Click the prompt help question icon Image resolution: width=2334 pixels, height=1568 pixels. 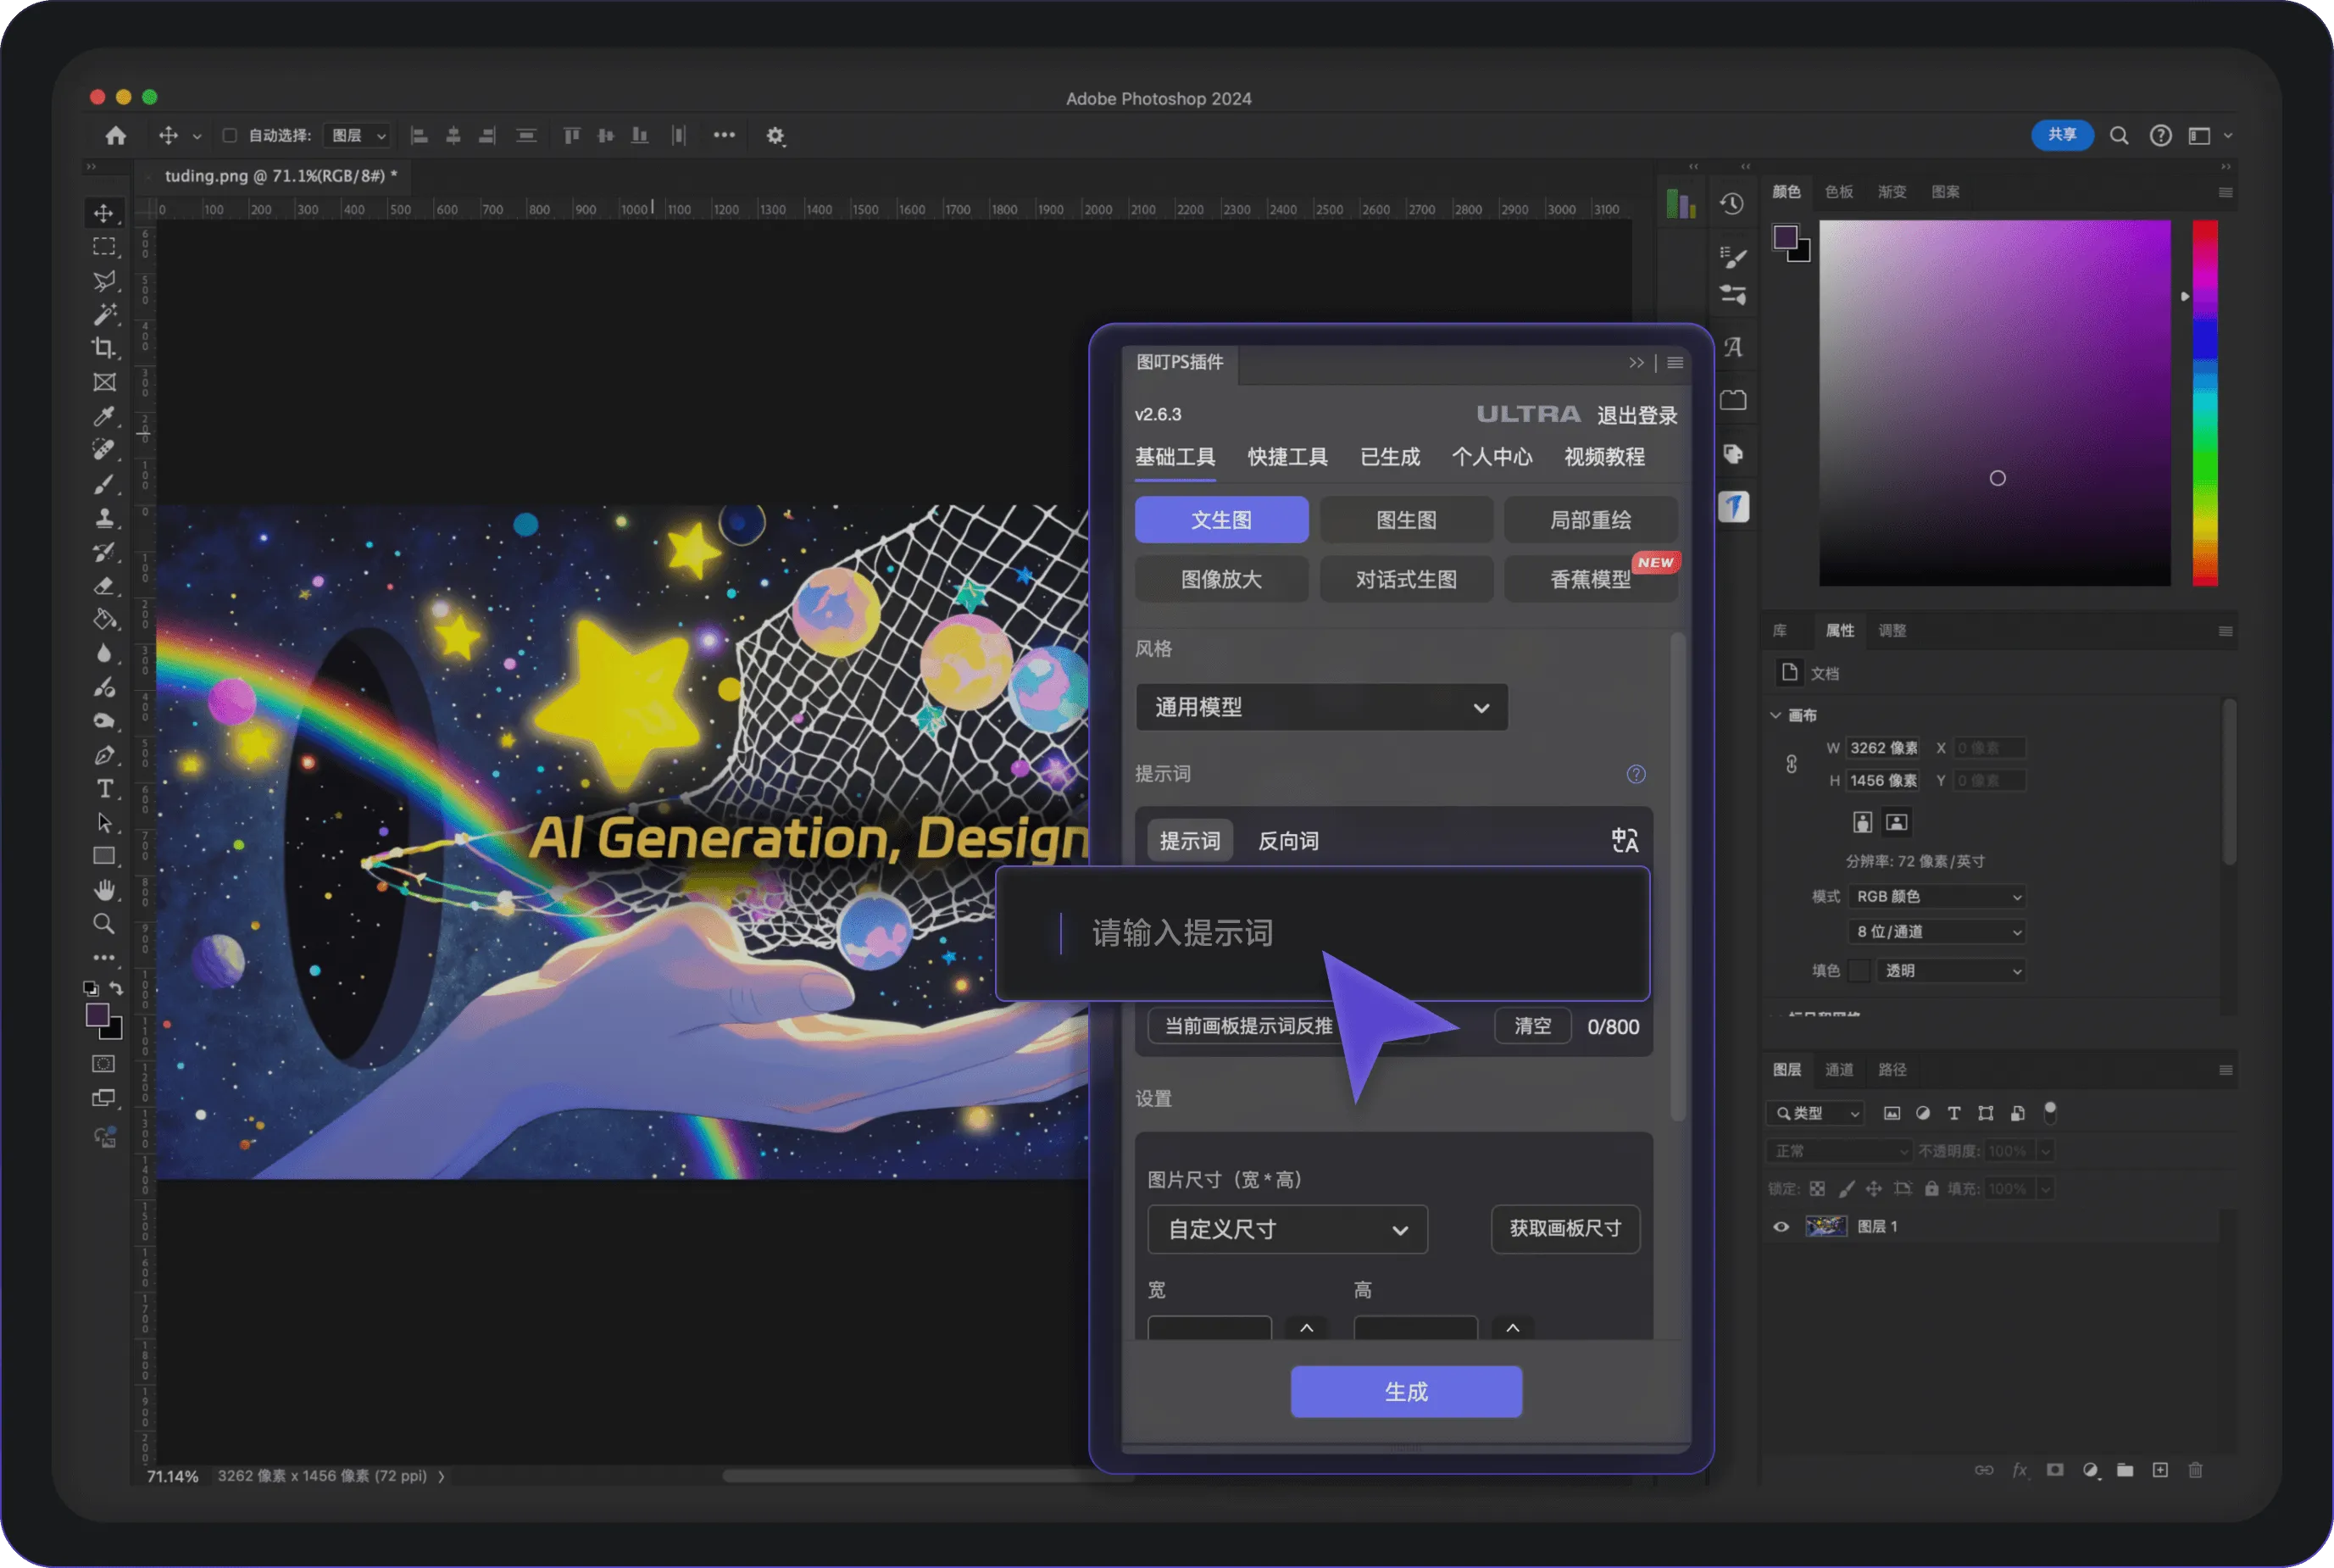[1636, 774]
